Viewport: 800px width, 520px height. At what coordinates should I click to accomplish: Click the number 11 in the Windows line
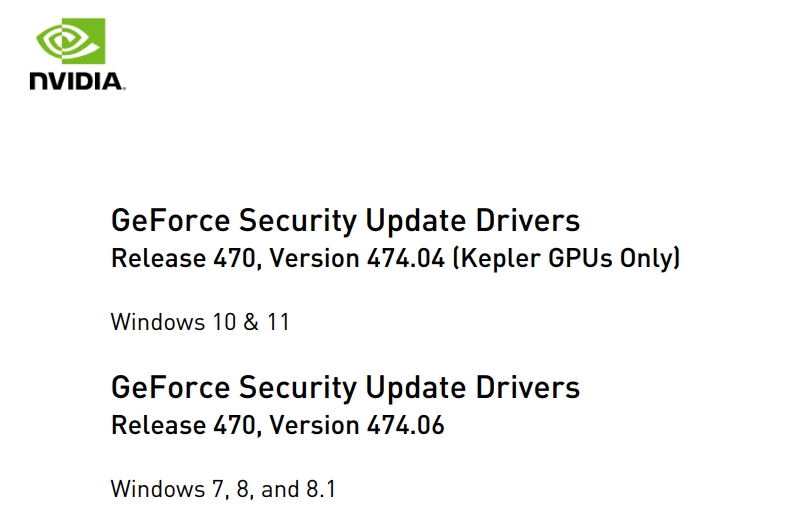tap(279, 322)
